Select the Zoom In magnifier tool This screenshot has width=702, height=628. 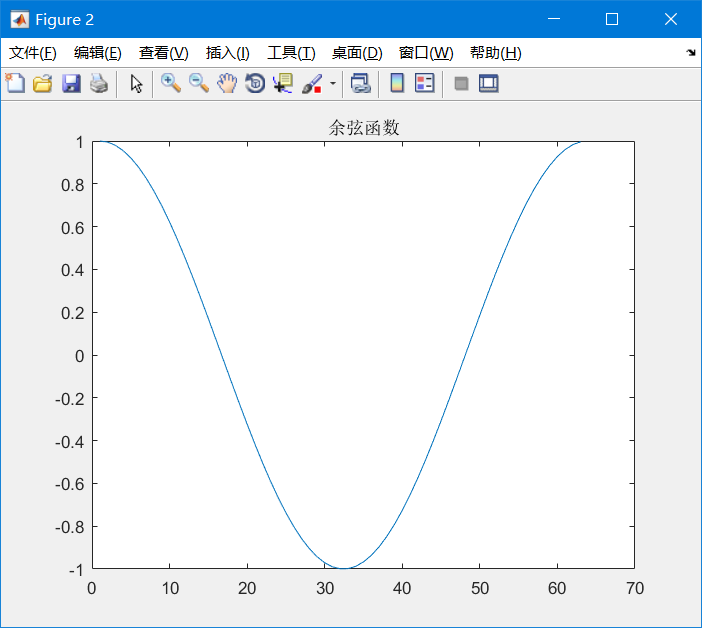(x=171, y=83)
